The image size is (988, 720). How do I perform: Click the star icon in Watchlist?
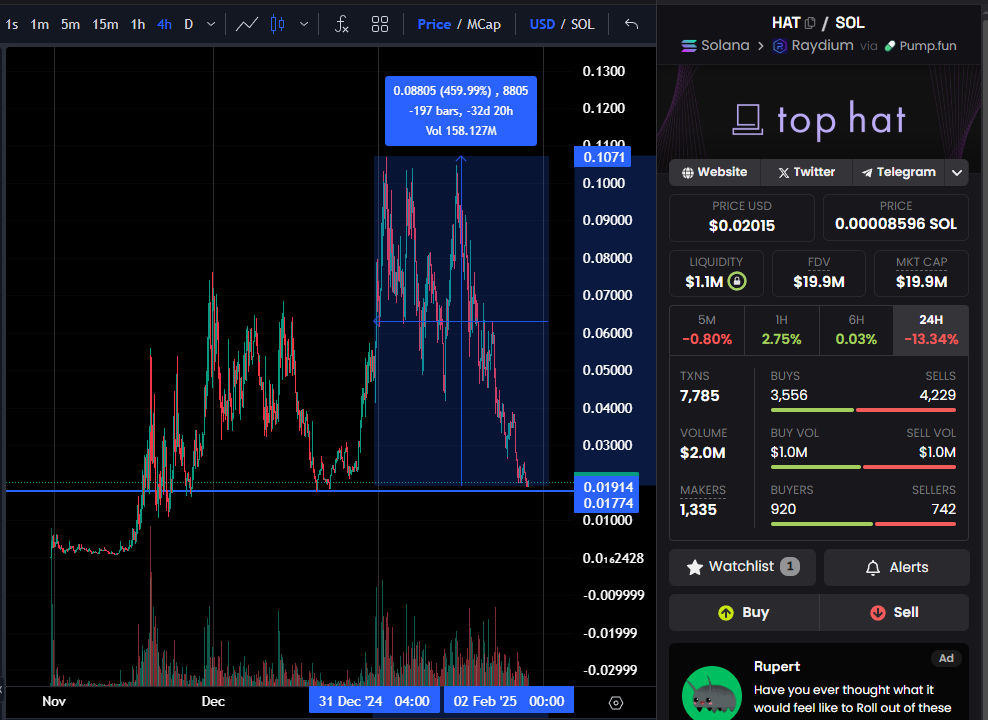pos(694,568)
